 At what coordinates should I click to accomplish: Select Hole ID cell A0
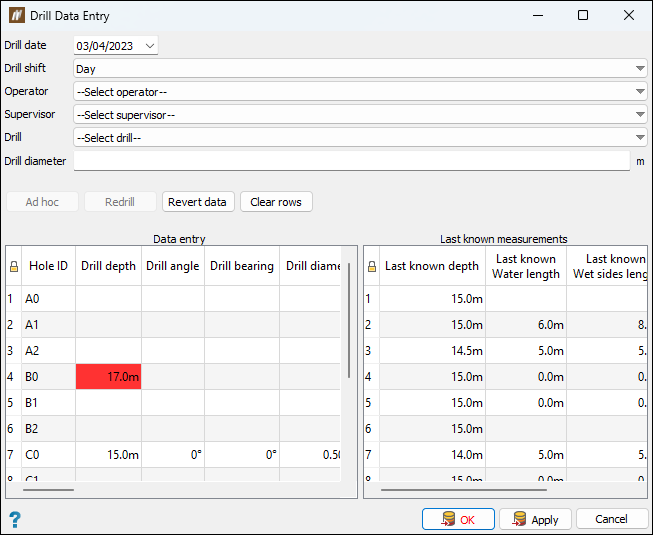[48, 299]
